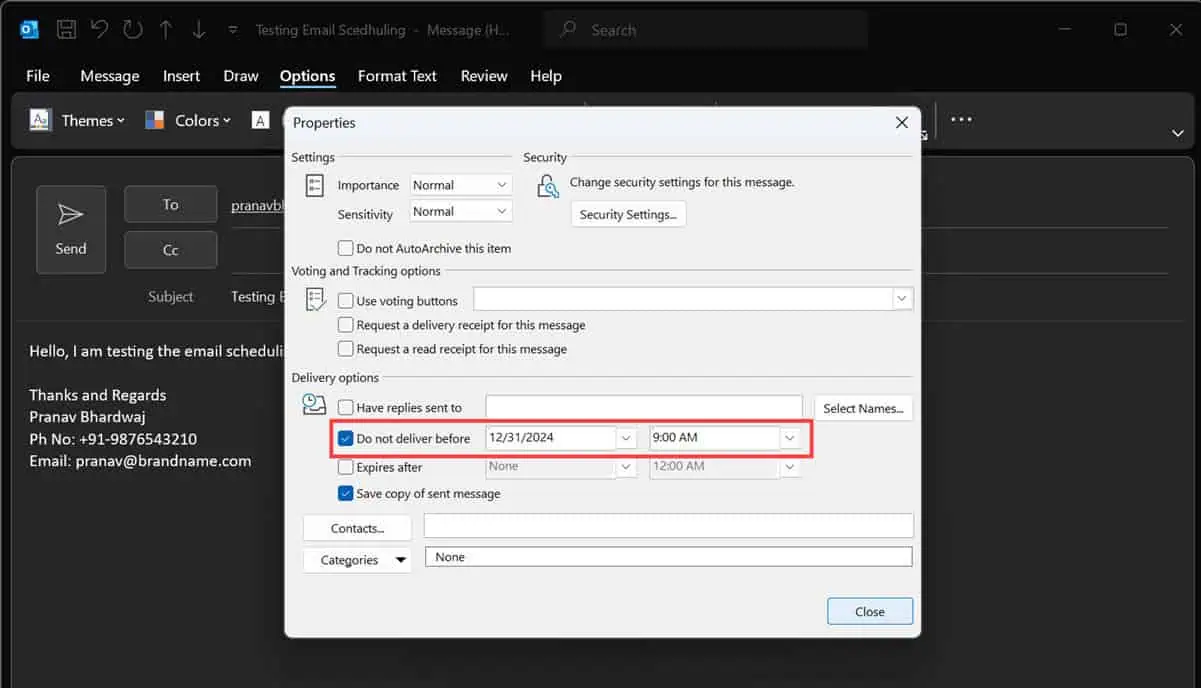
Task: Open the 9:00 AM time dropdown
Action: point(790,438)
